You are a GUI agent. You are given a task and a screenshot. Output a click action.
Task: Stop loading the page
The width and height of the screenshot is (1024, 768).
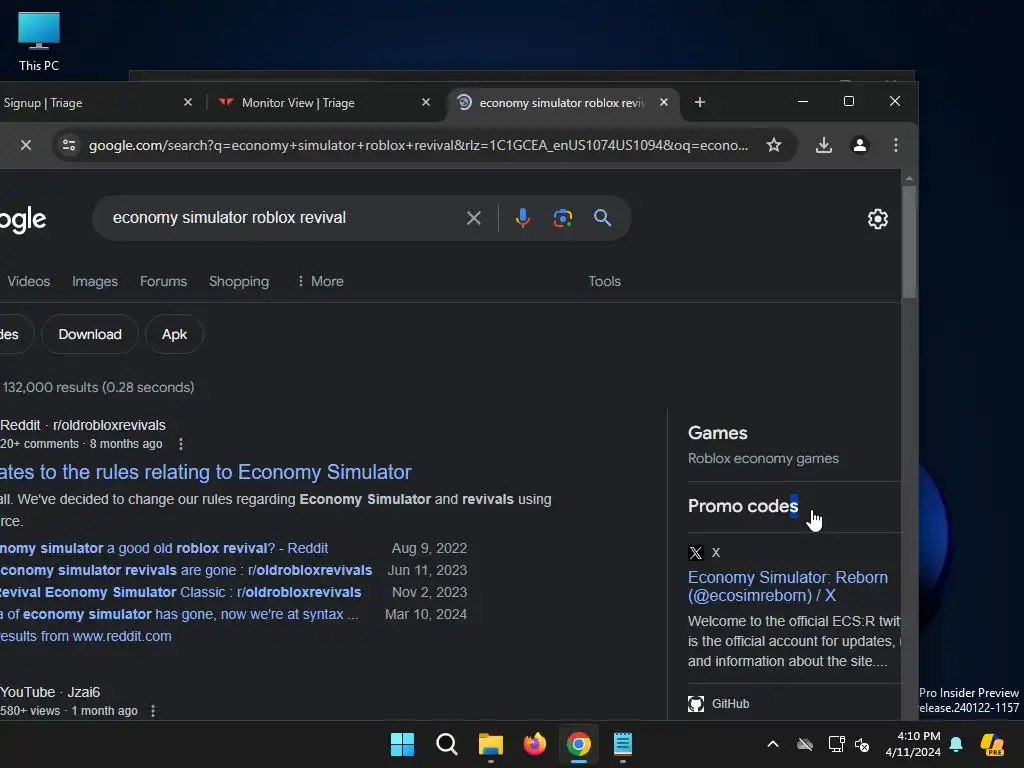25,145
